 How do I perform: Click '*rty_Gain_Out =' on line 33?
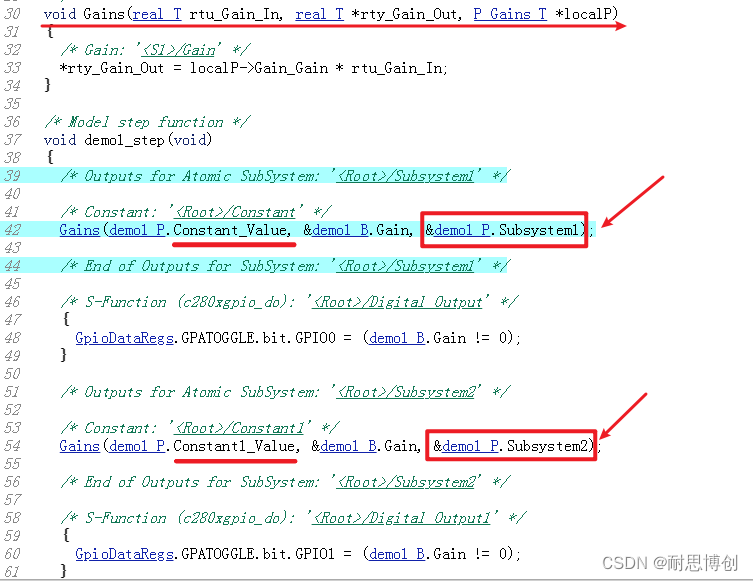tap(121, 68)
